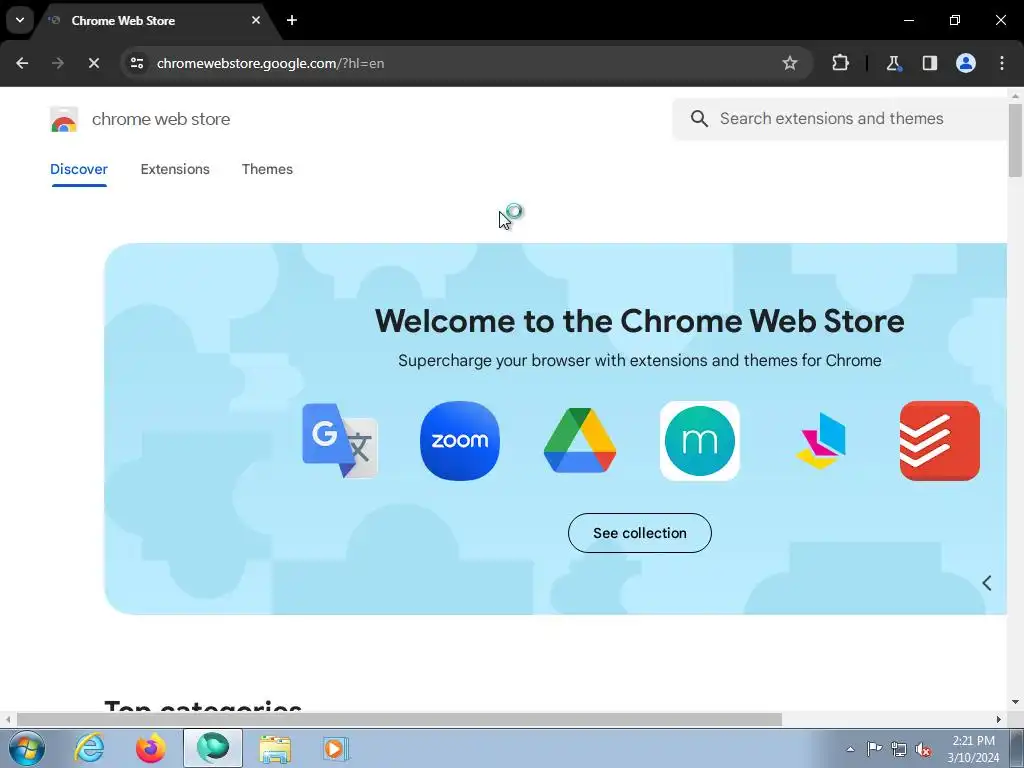The width and height of the screenshot is (1024, 768).
Task: Open the Windows Start menu
Action: [26, 748]
